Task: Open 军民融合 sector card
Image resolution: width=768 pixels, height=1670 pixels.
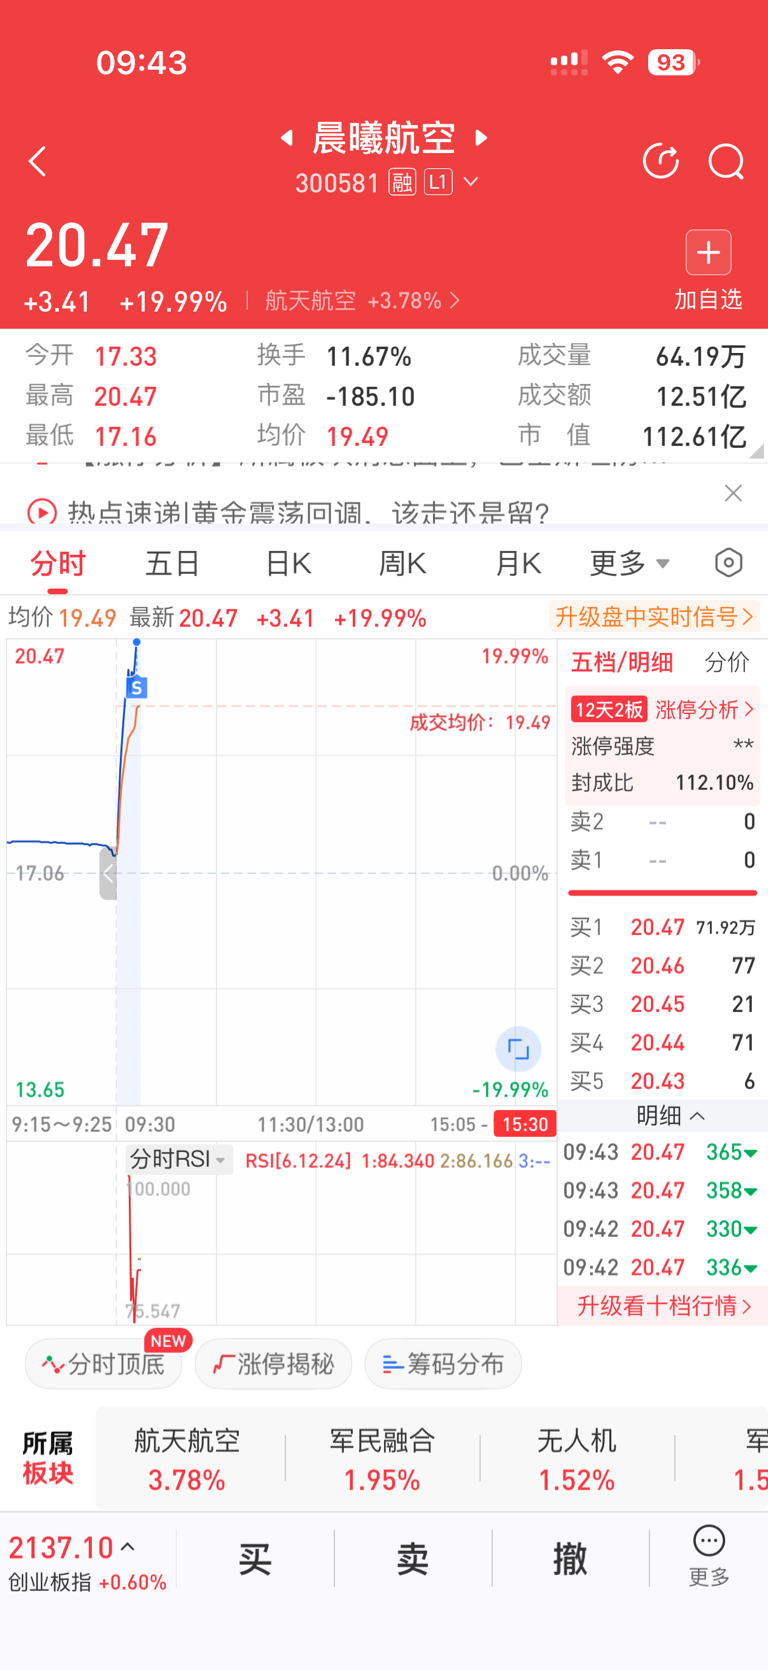Action: click(382, 1459)
